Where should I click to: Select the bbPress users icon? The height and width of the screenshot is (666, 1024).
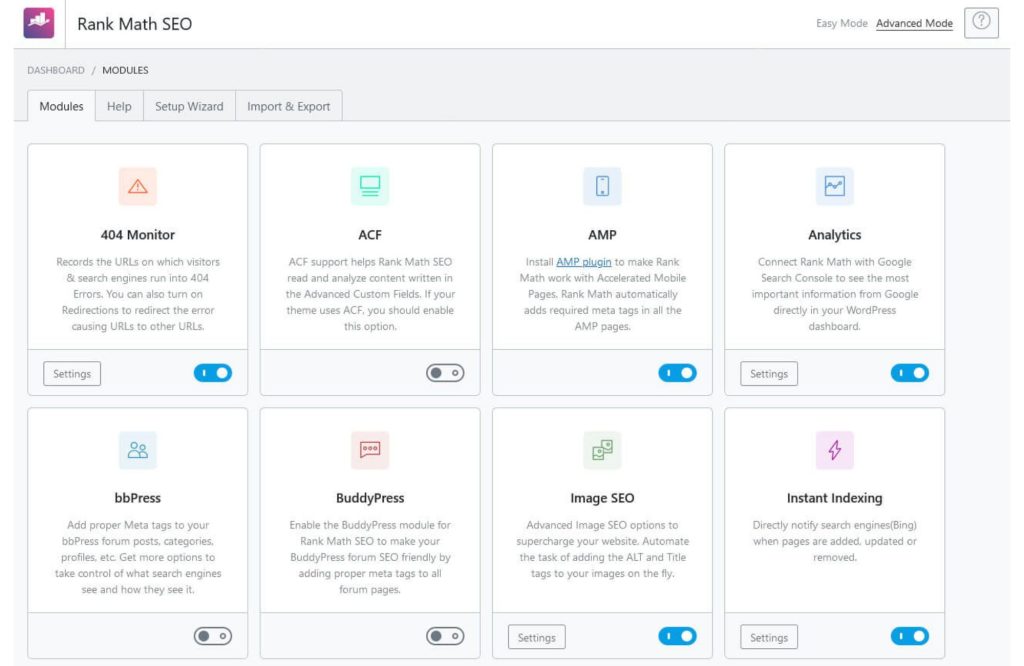(137, 450)
